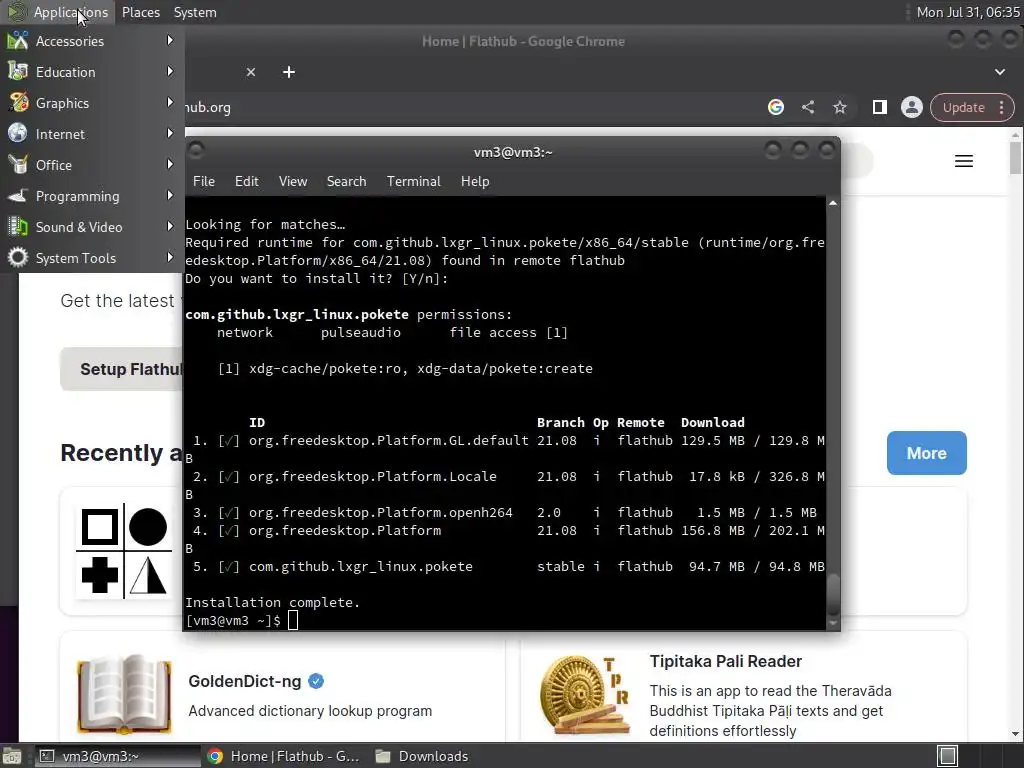Viewport: 1024px width, 768px height.
Task: Click the terminal title vm3@vm3:~
Action: tap(513, 152)
